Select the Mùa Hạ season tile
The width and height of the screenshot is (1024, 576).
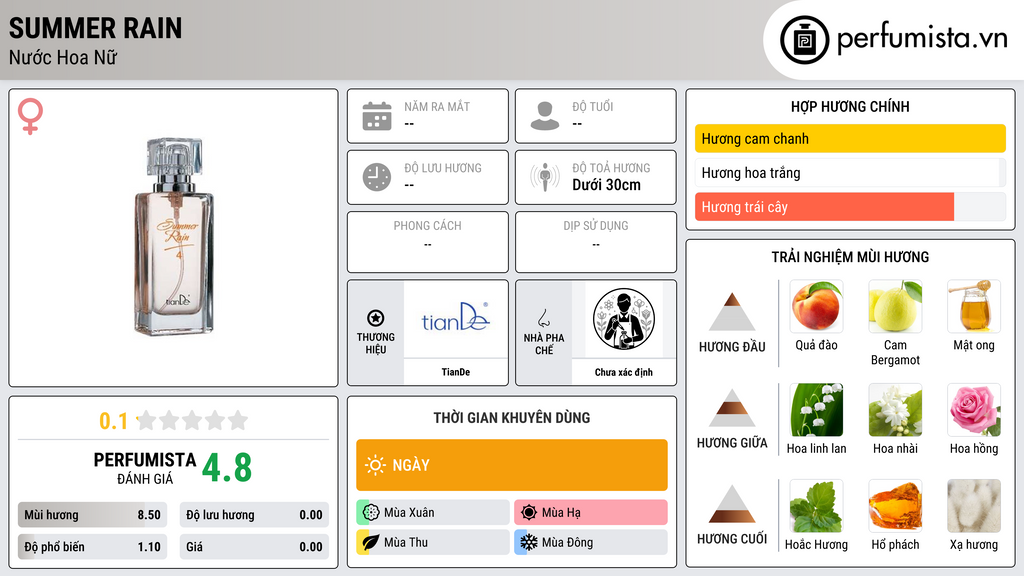pos(590,512)
